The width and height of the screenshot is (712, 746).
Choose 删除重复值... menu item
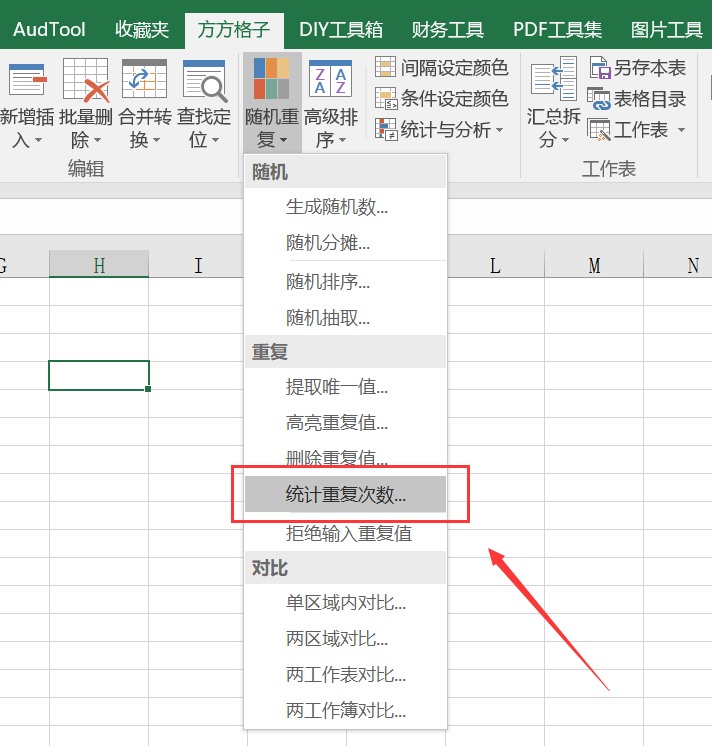click(346, 458)
